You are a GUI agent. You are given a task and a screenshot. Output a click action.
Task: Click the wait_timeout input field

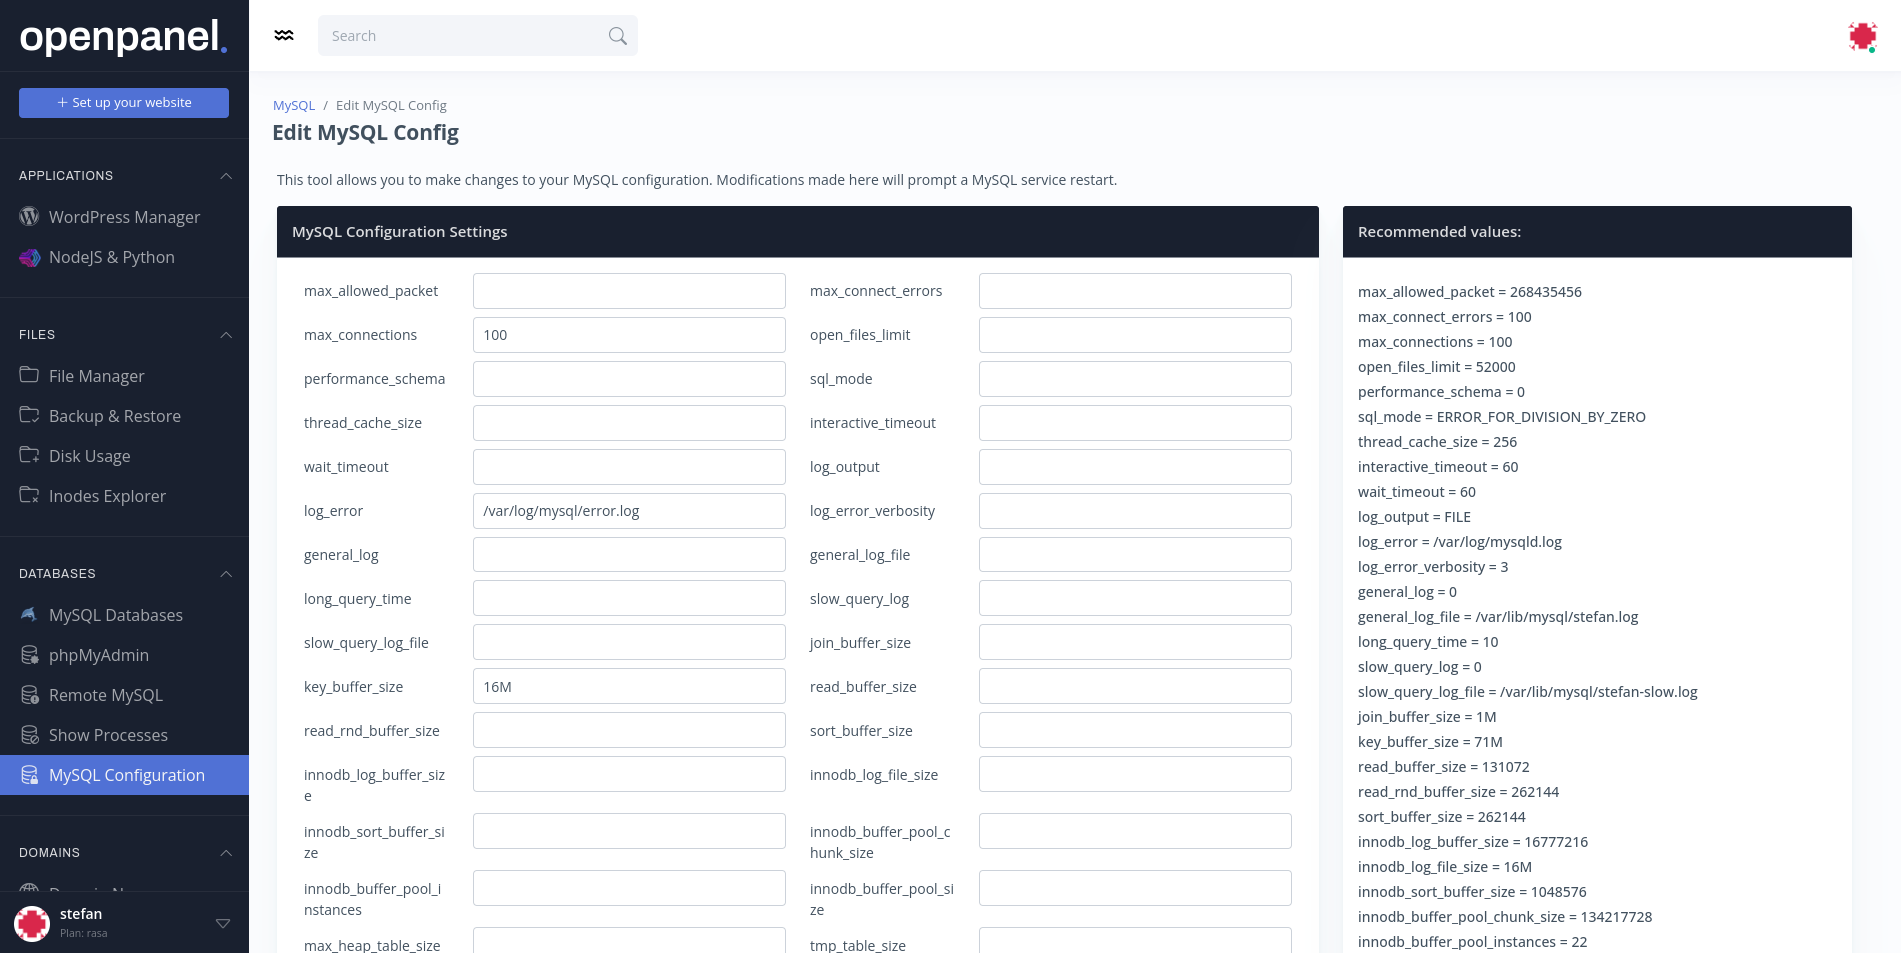coord(629,467)
